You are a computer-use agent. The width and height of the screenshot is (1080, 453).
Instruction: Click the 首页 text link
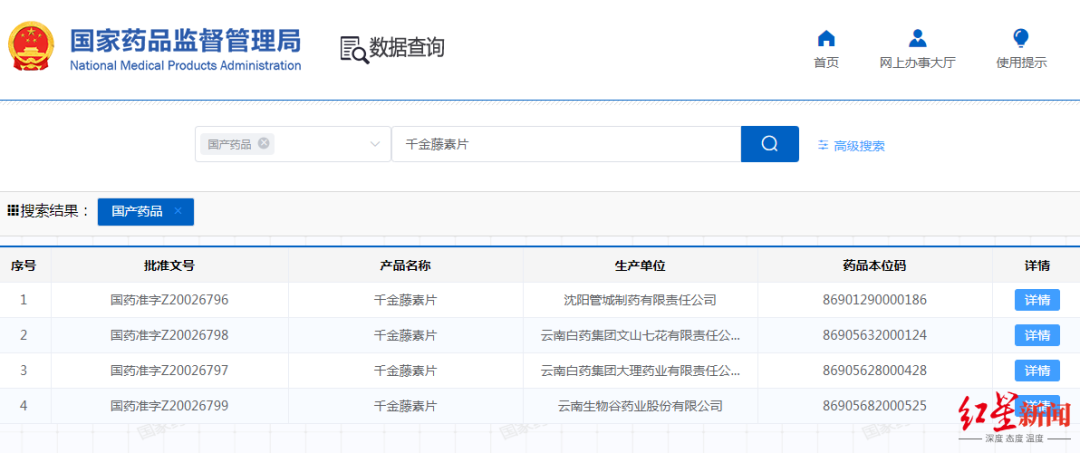[826, 63]
